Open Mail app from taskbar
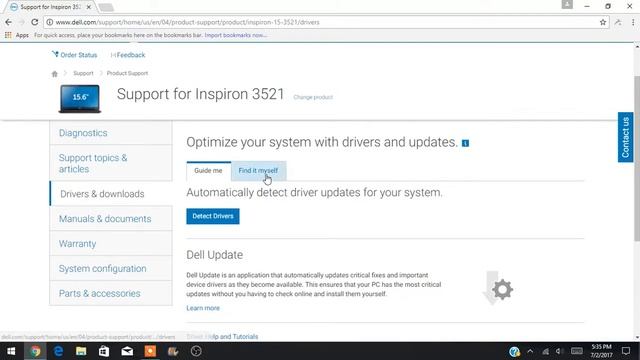The image size is (640, 360). (x=127, y=351)
